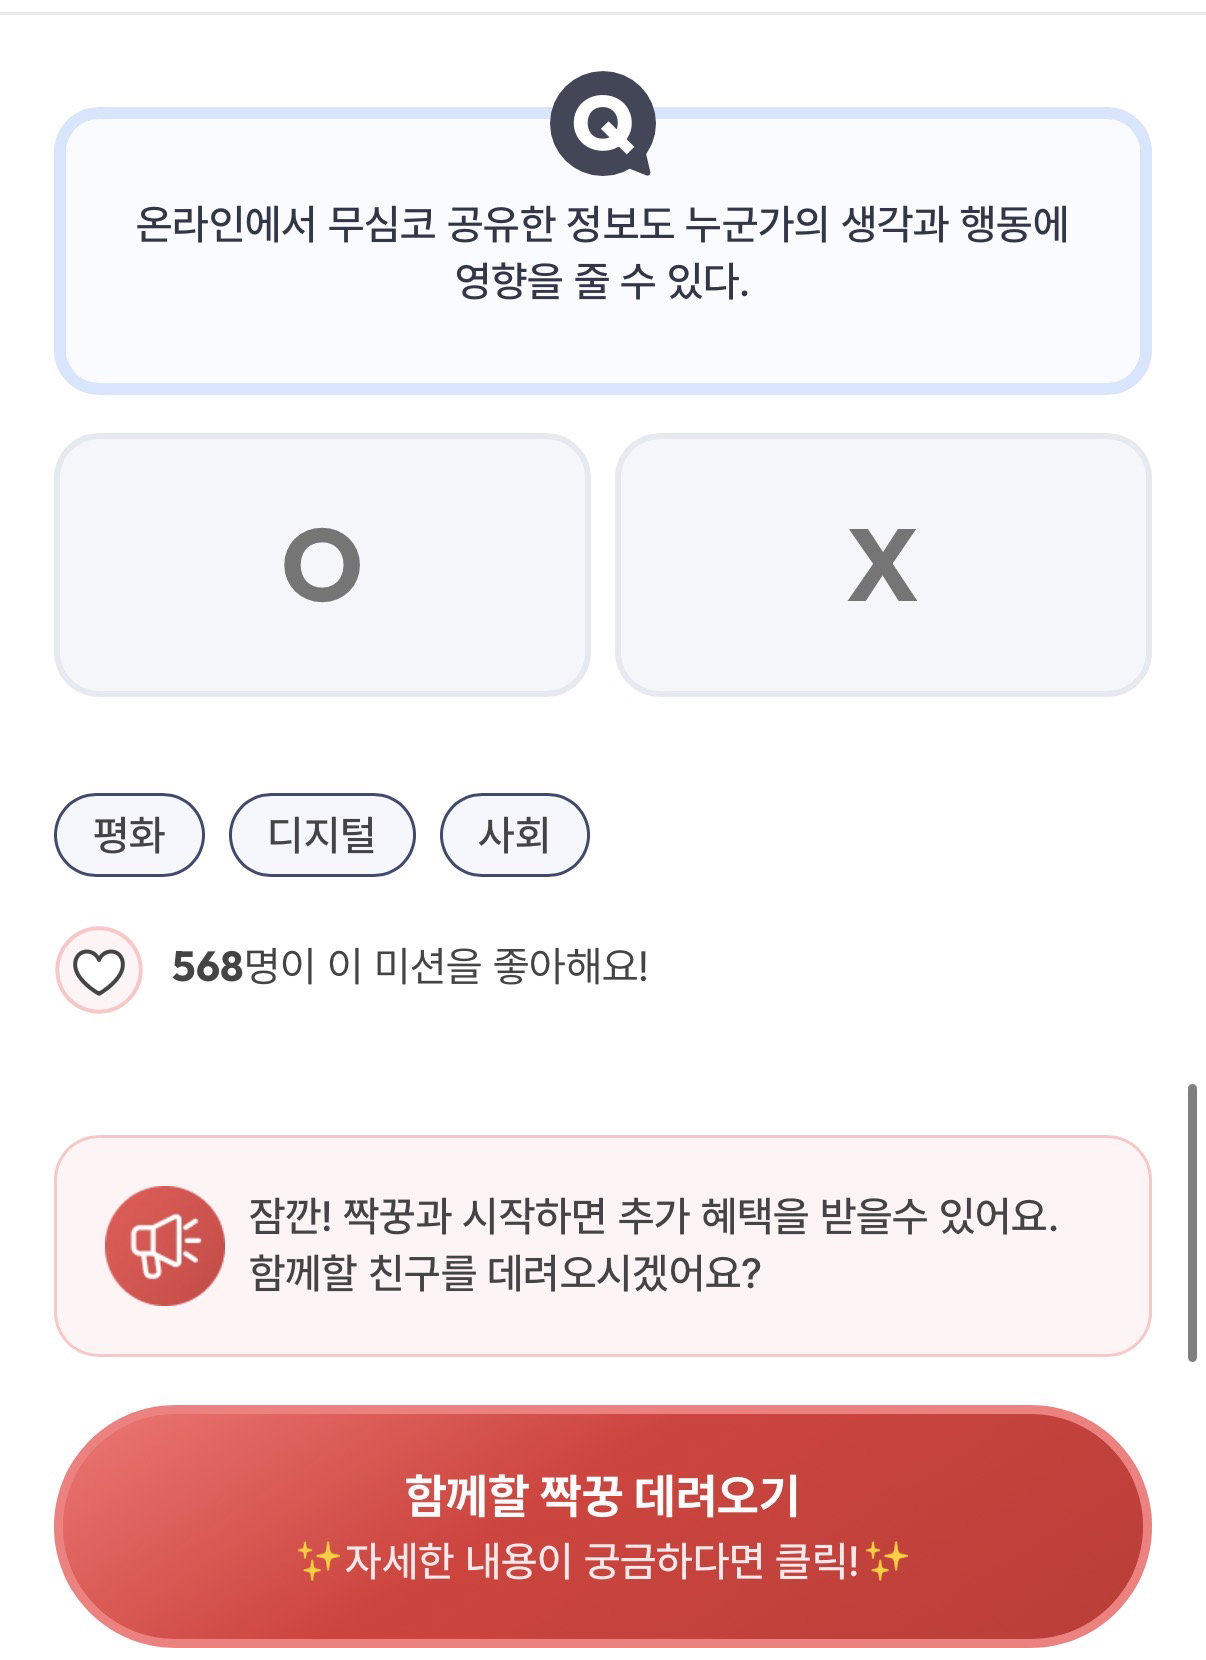Select the O answer option
This screenshot has width=1206, height=1660.
(322, 565)
